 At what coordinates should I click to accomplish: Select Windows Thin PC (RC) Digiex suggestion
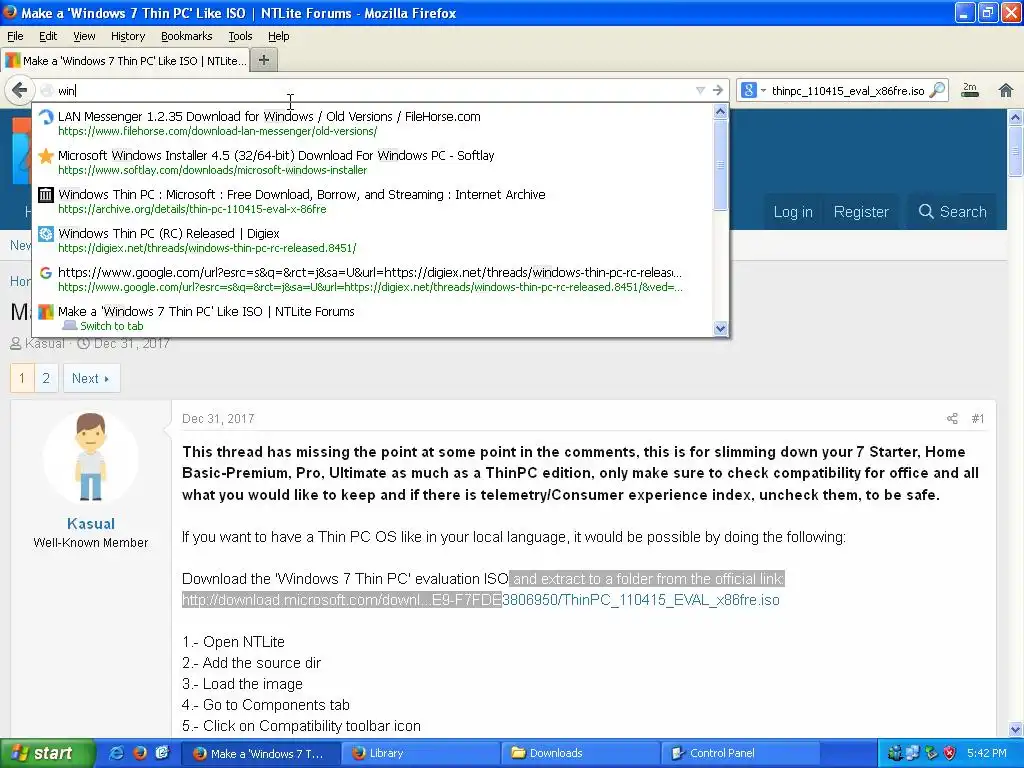(x=372, y=240)
